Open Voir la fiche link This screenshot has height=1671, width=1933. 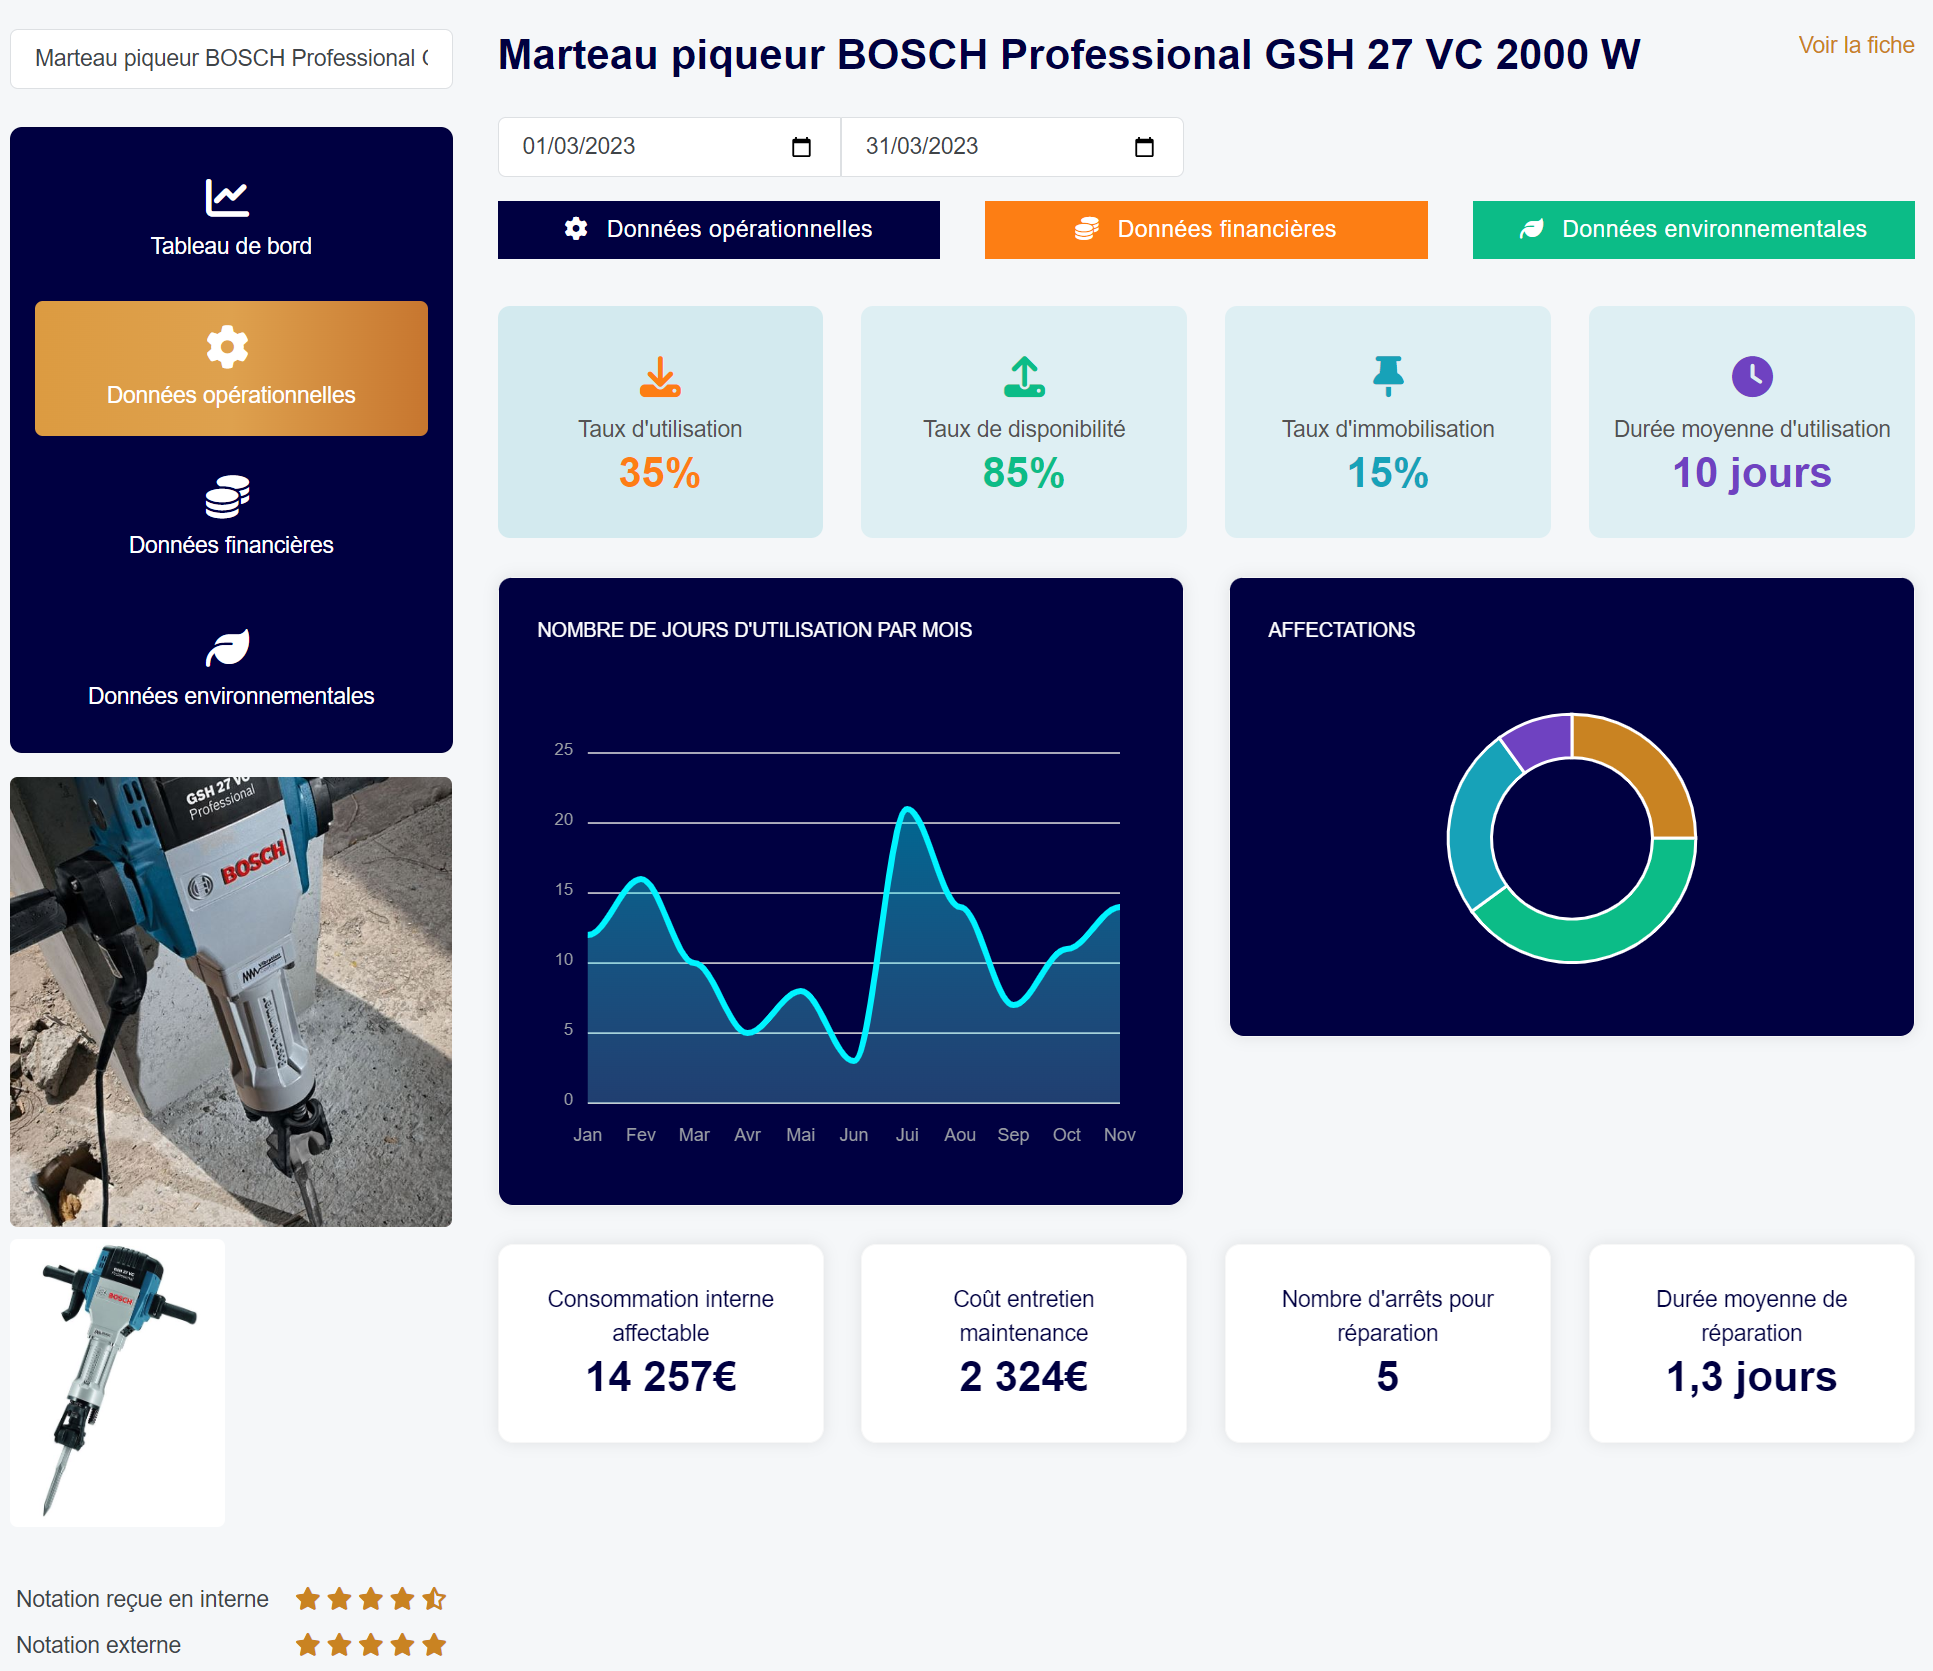click(x=1856, y=45)
